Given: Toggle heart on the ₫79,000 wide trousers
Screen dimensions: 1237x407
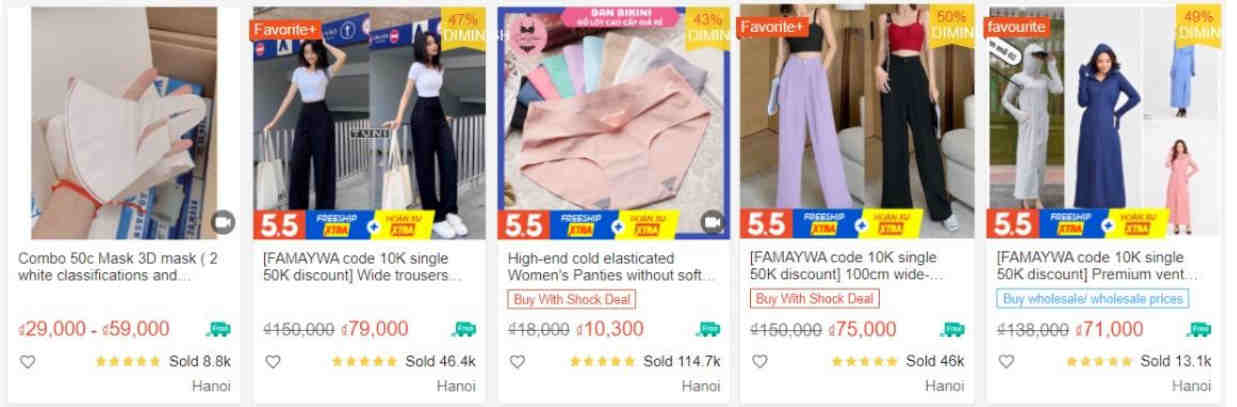Looking at the screenshot, I should click(272, 362).
